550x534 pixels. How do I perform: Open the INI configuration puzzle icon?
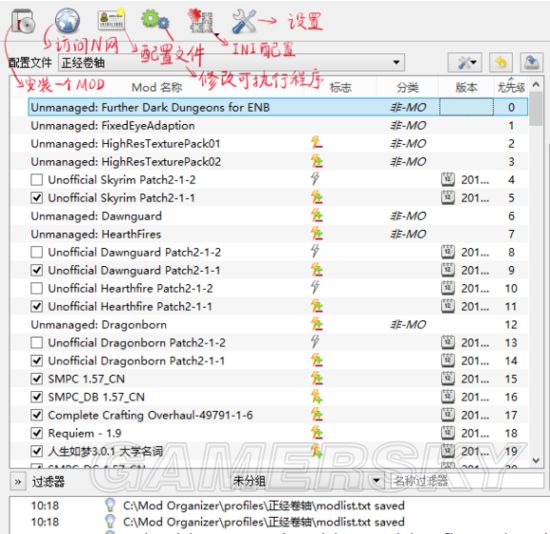201,22
